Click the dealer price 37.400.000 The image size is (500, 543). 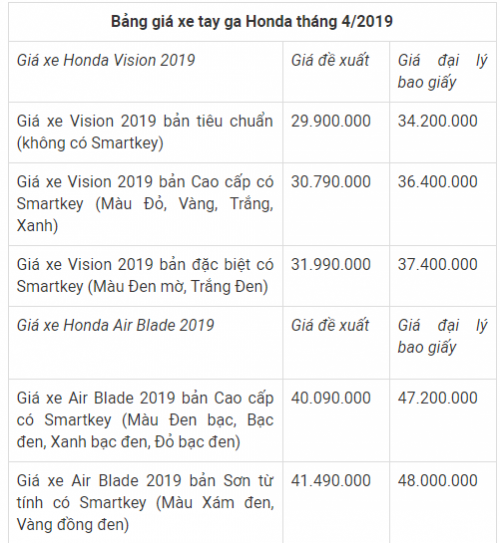[x=437, y=264]
